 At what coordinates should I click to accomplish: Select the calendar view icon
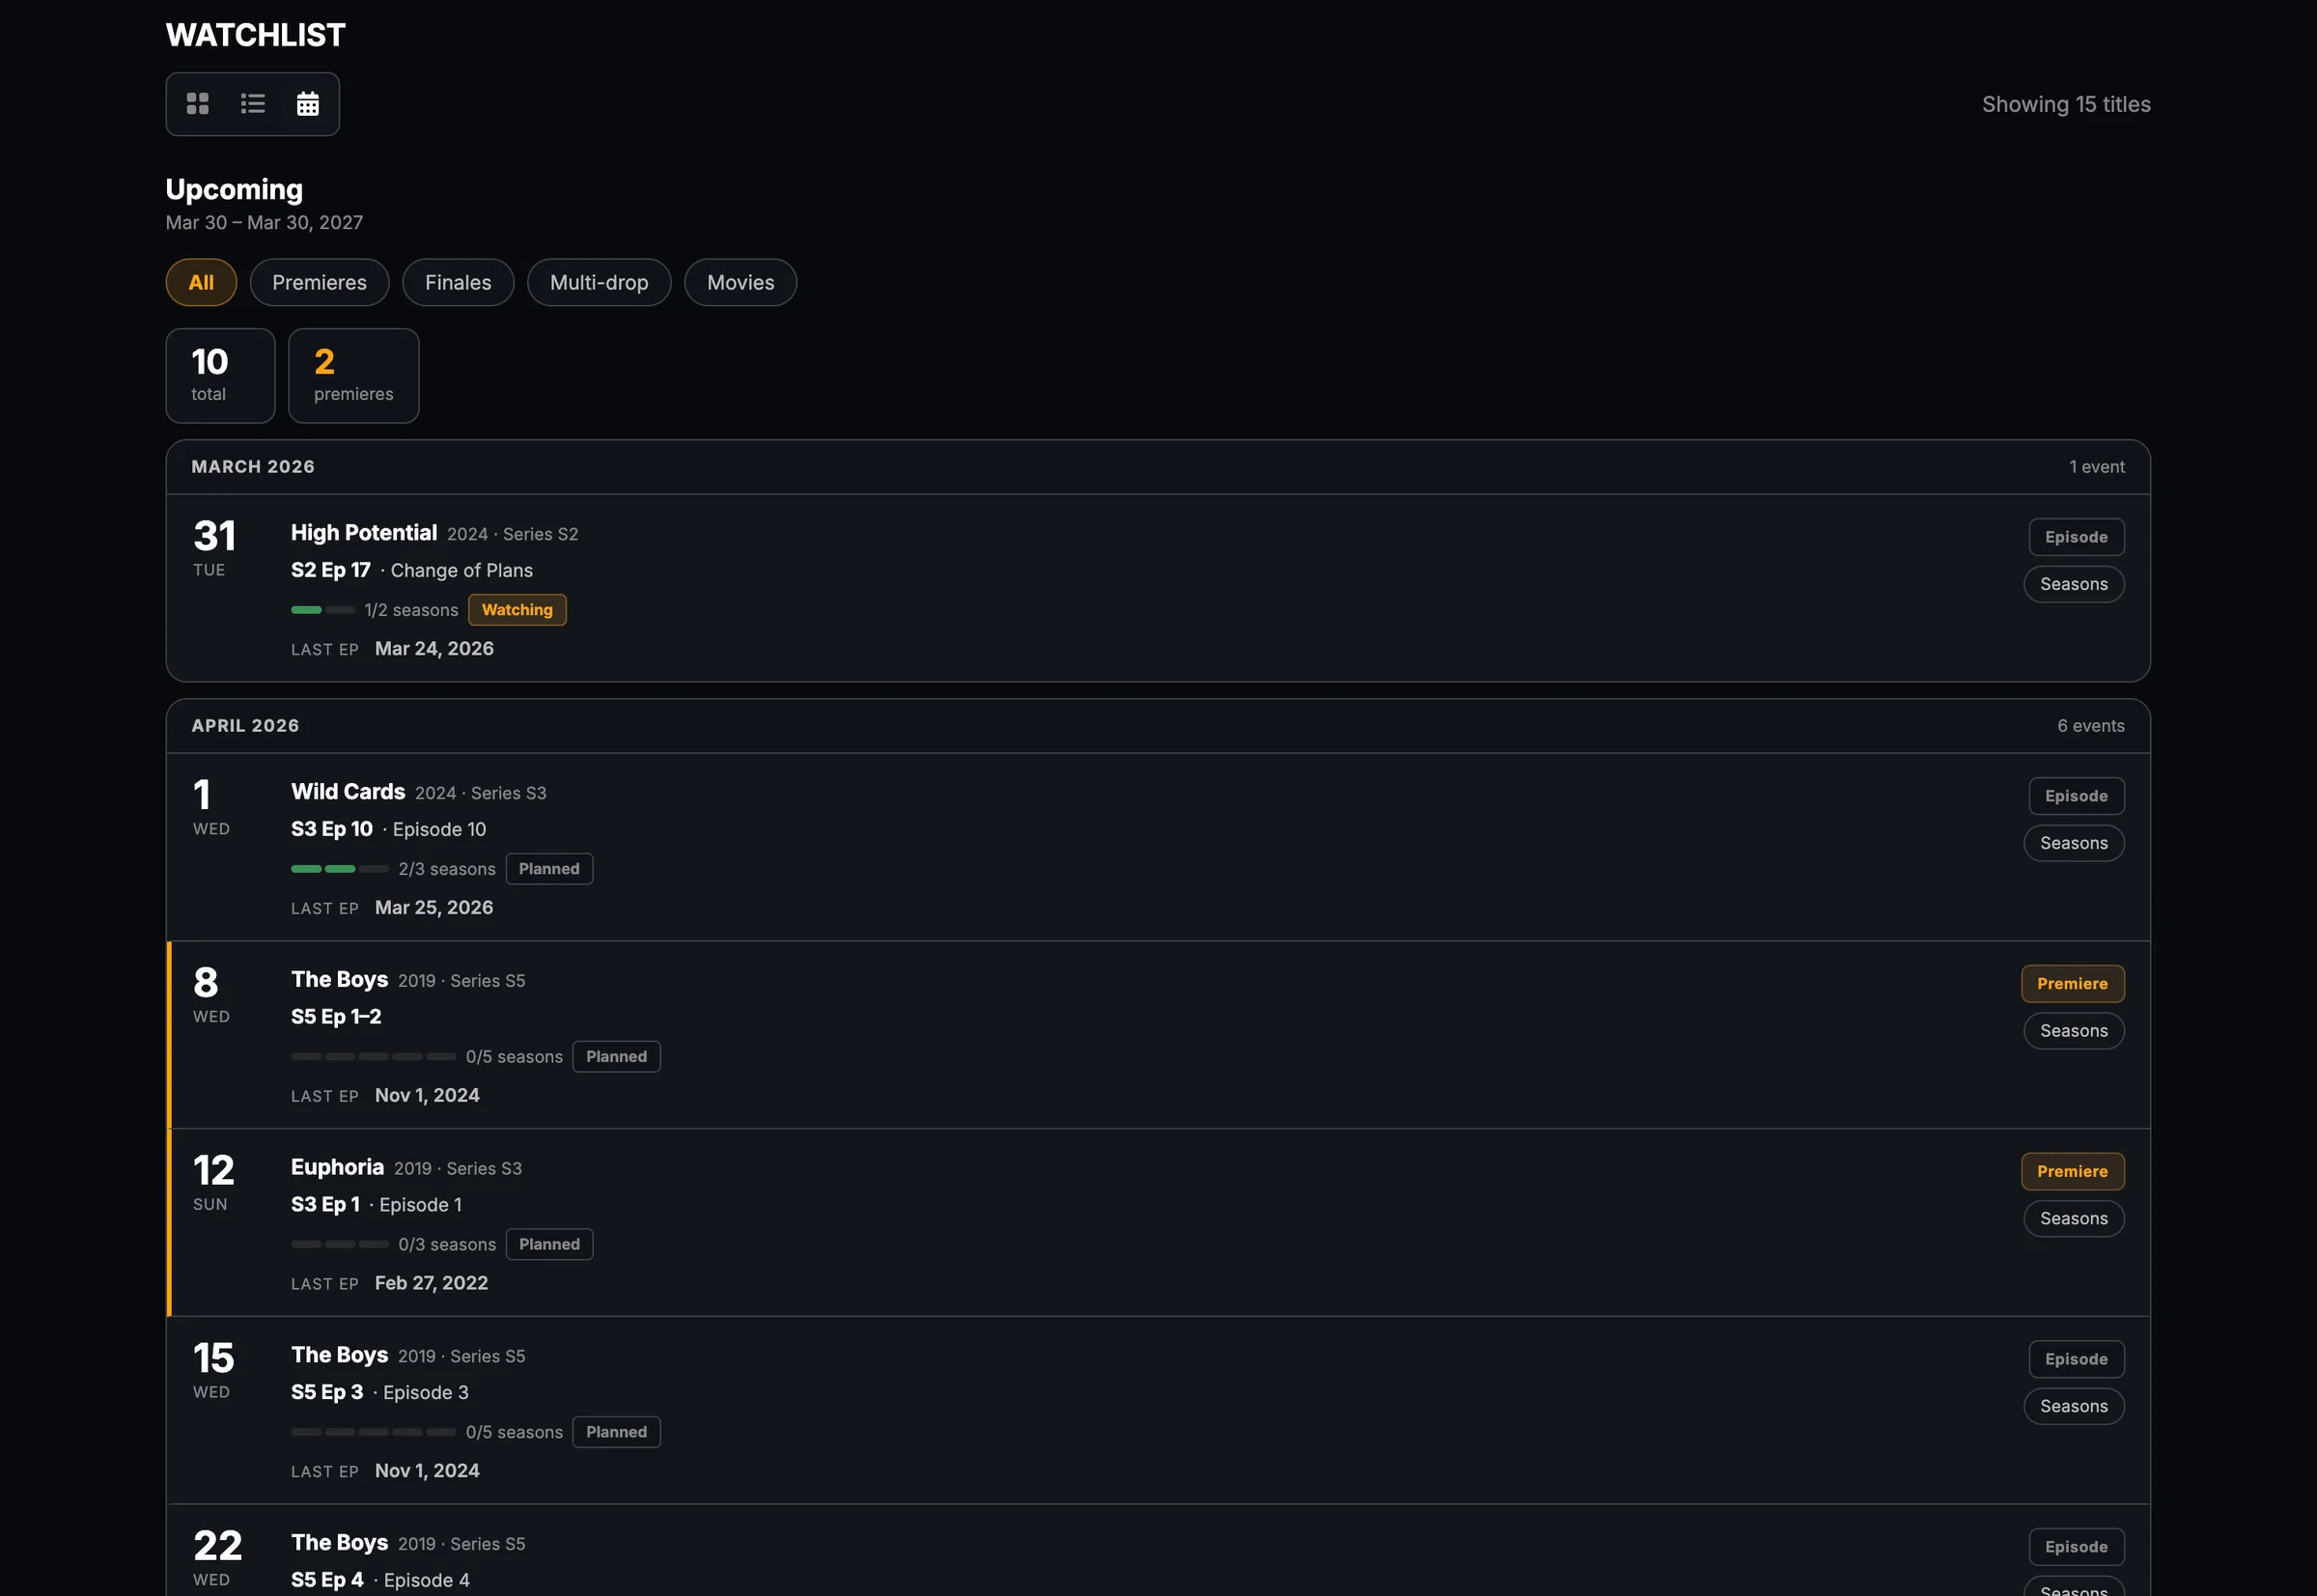click(308, 104)
